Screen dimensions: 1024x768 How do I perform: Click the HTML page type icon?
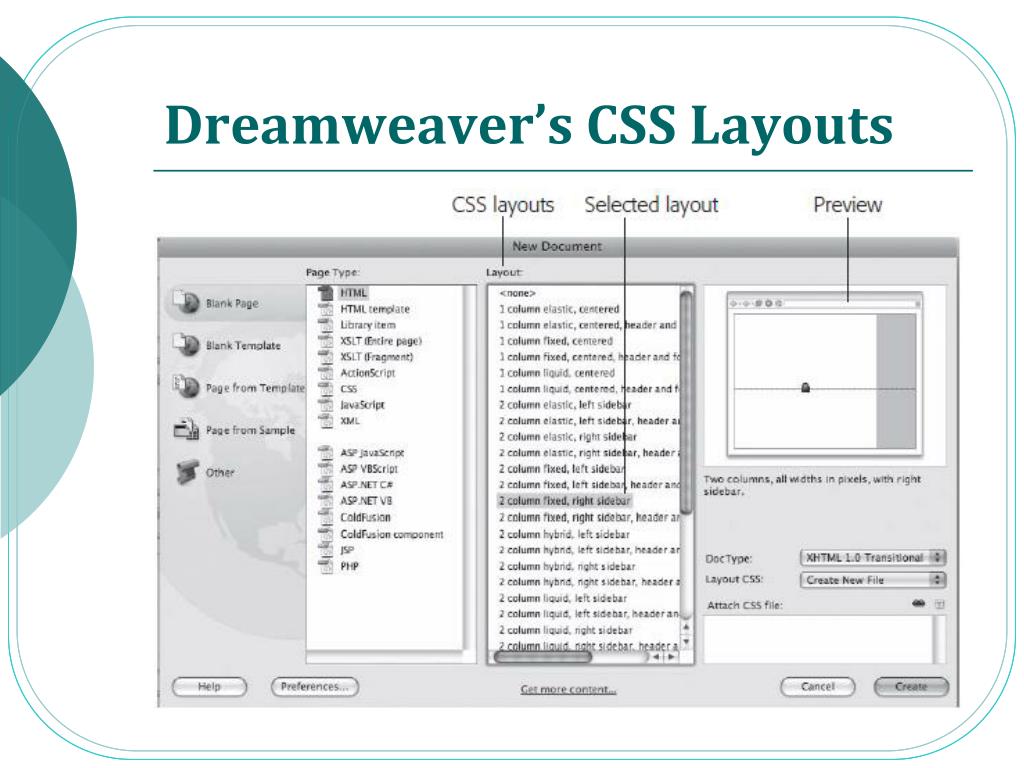click(x=325, y=293)
